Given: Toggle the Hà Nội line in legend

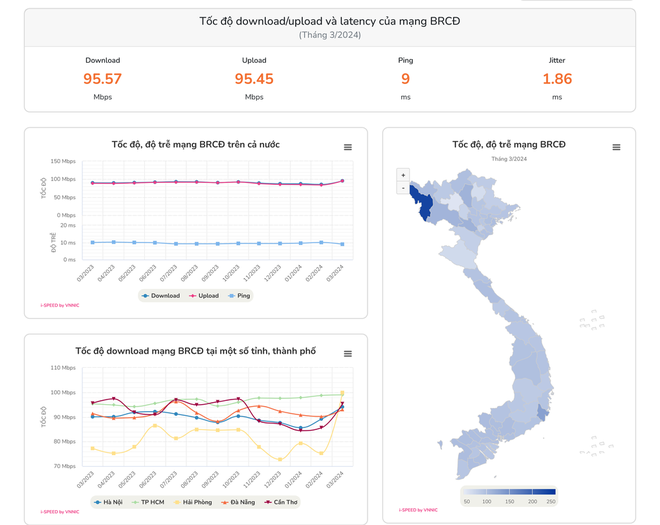Looking at the screenshot, I should [x=108, y=502].
